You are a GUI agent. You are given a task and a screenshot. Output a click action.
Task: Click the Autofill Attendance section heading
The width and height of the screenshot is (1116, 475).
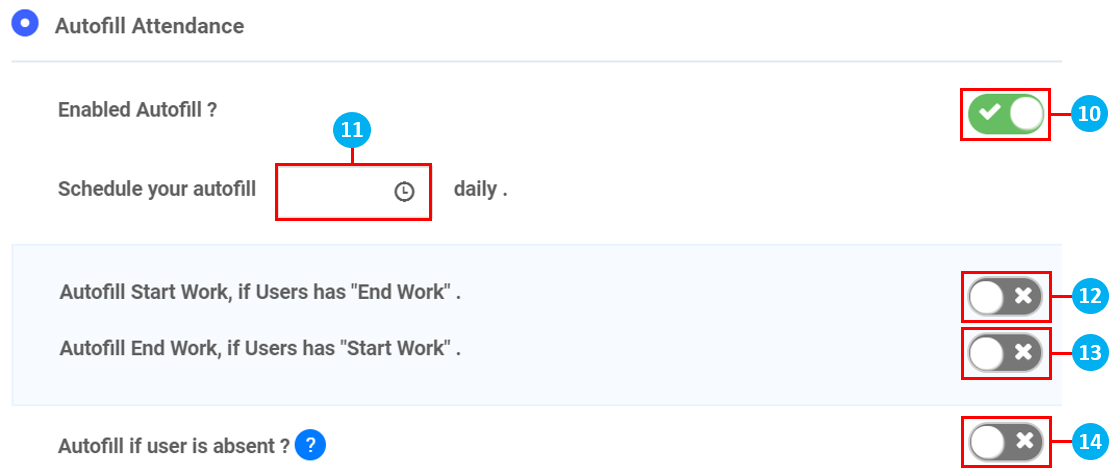[149, 26]
